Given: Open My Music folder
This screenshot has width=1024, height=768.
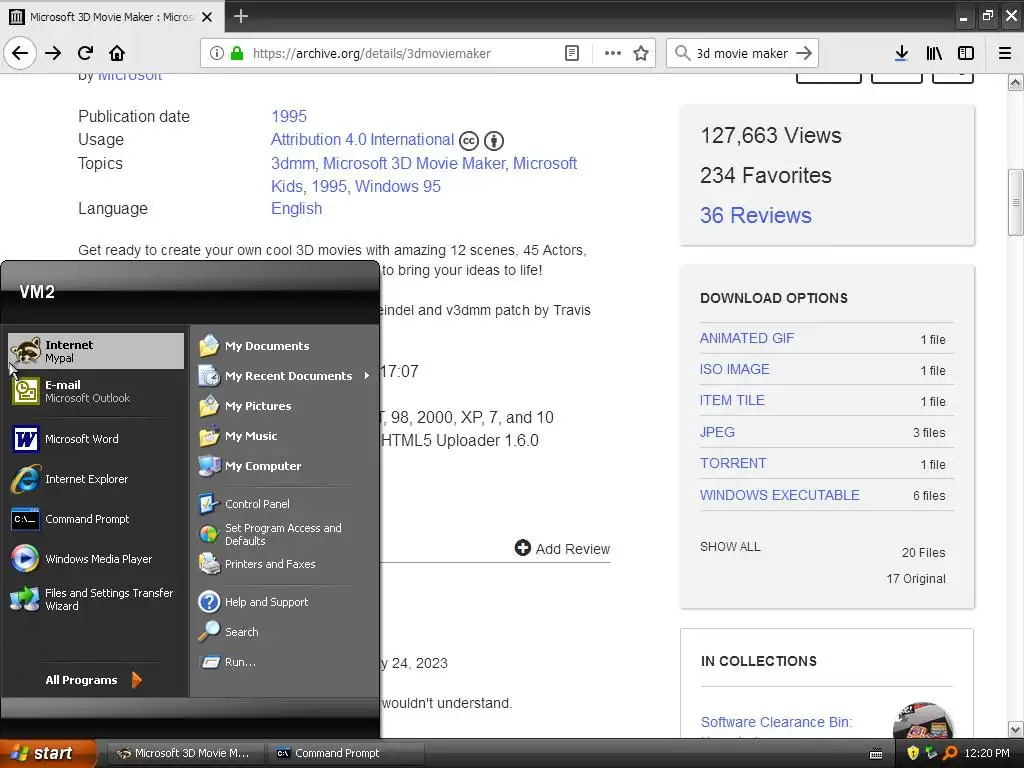Looking at the screenshot, I should (x=285, y=436).
